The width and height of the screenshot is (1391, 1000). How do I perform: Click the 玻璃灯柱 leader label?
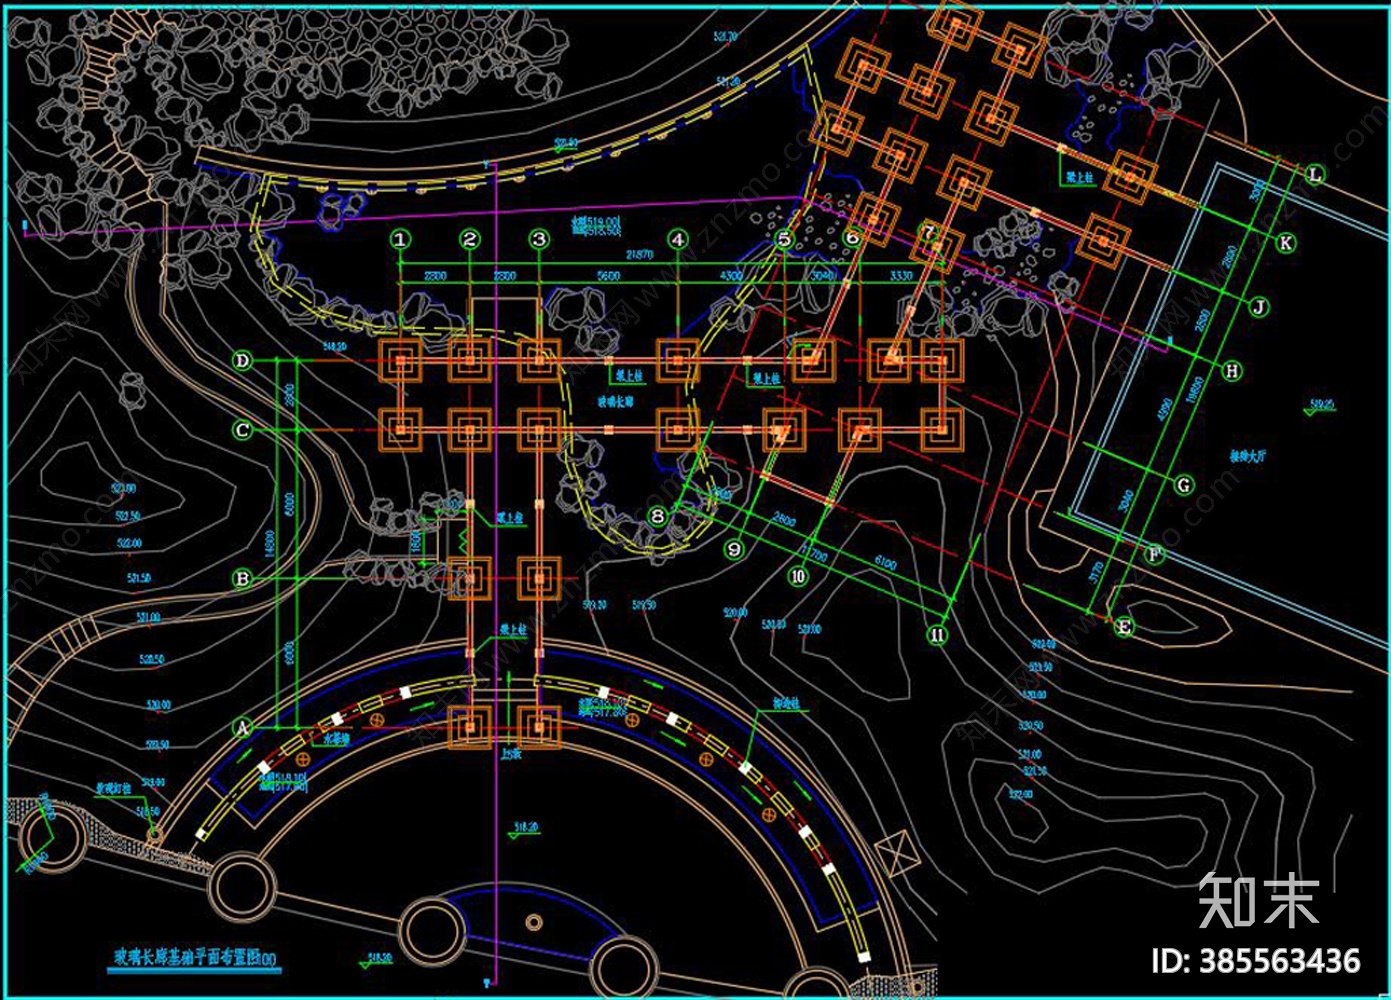(x=114, y=789)
